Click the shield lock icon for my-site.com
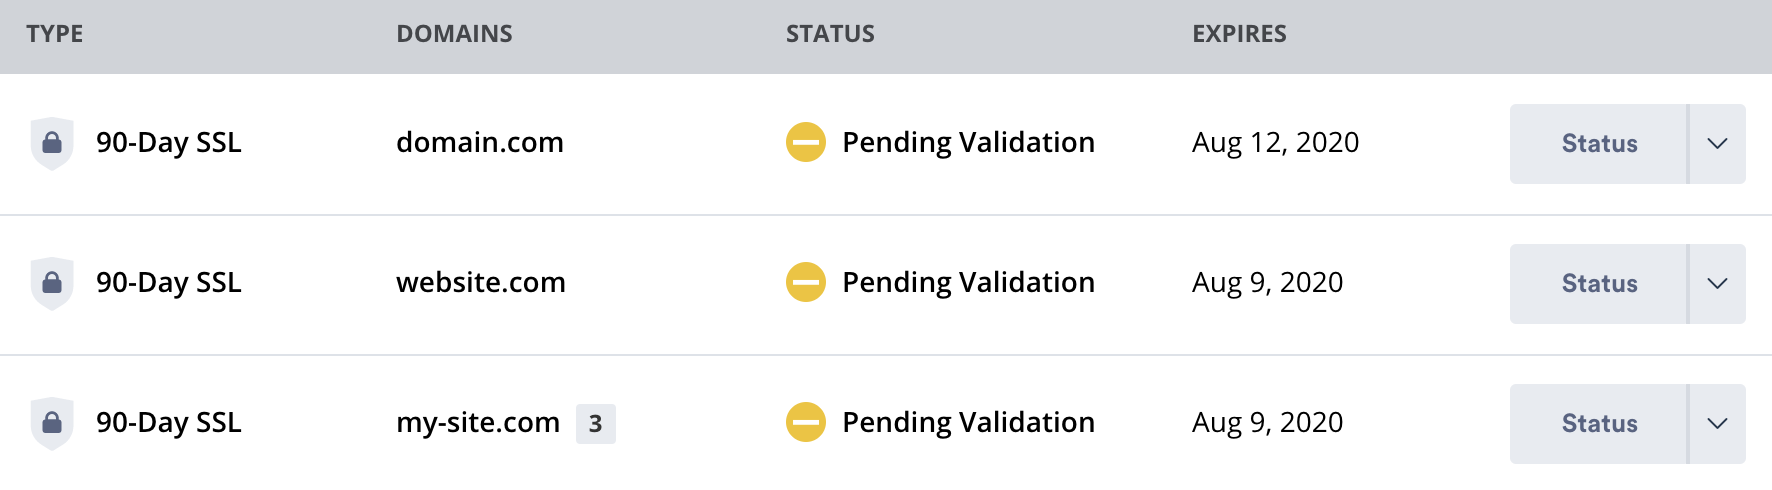This screenshot has width=1772, height=490. (52, 423)
